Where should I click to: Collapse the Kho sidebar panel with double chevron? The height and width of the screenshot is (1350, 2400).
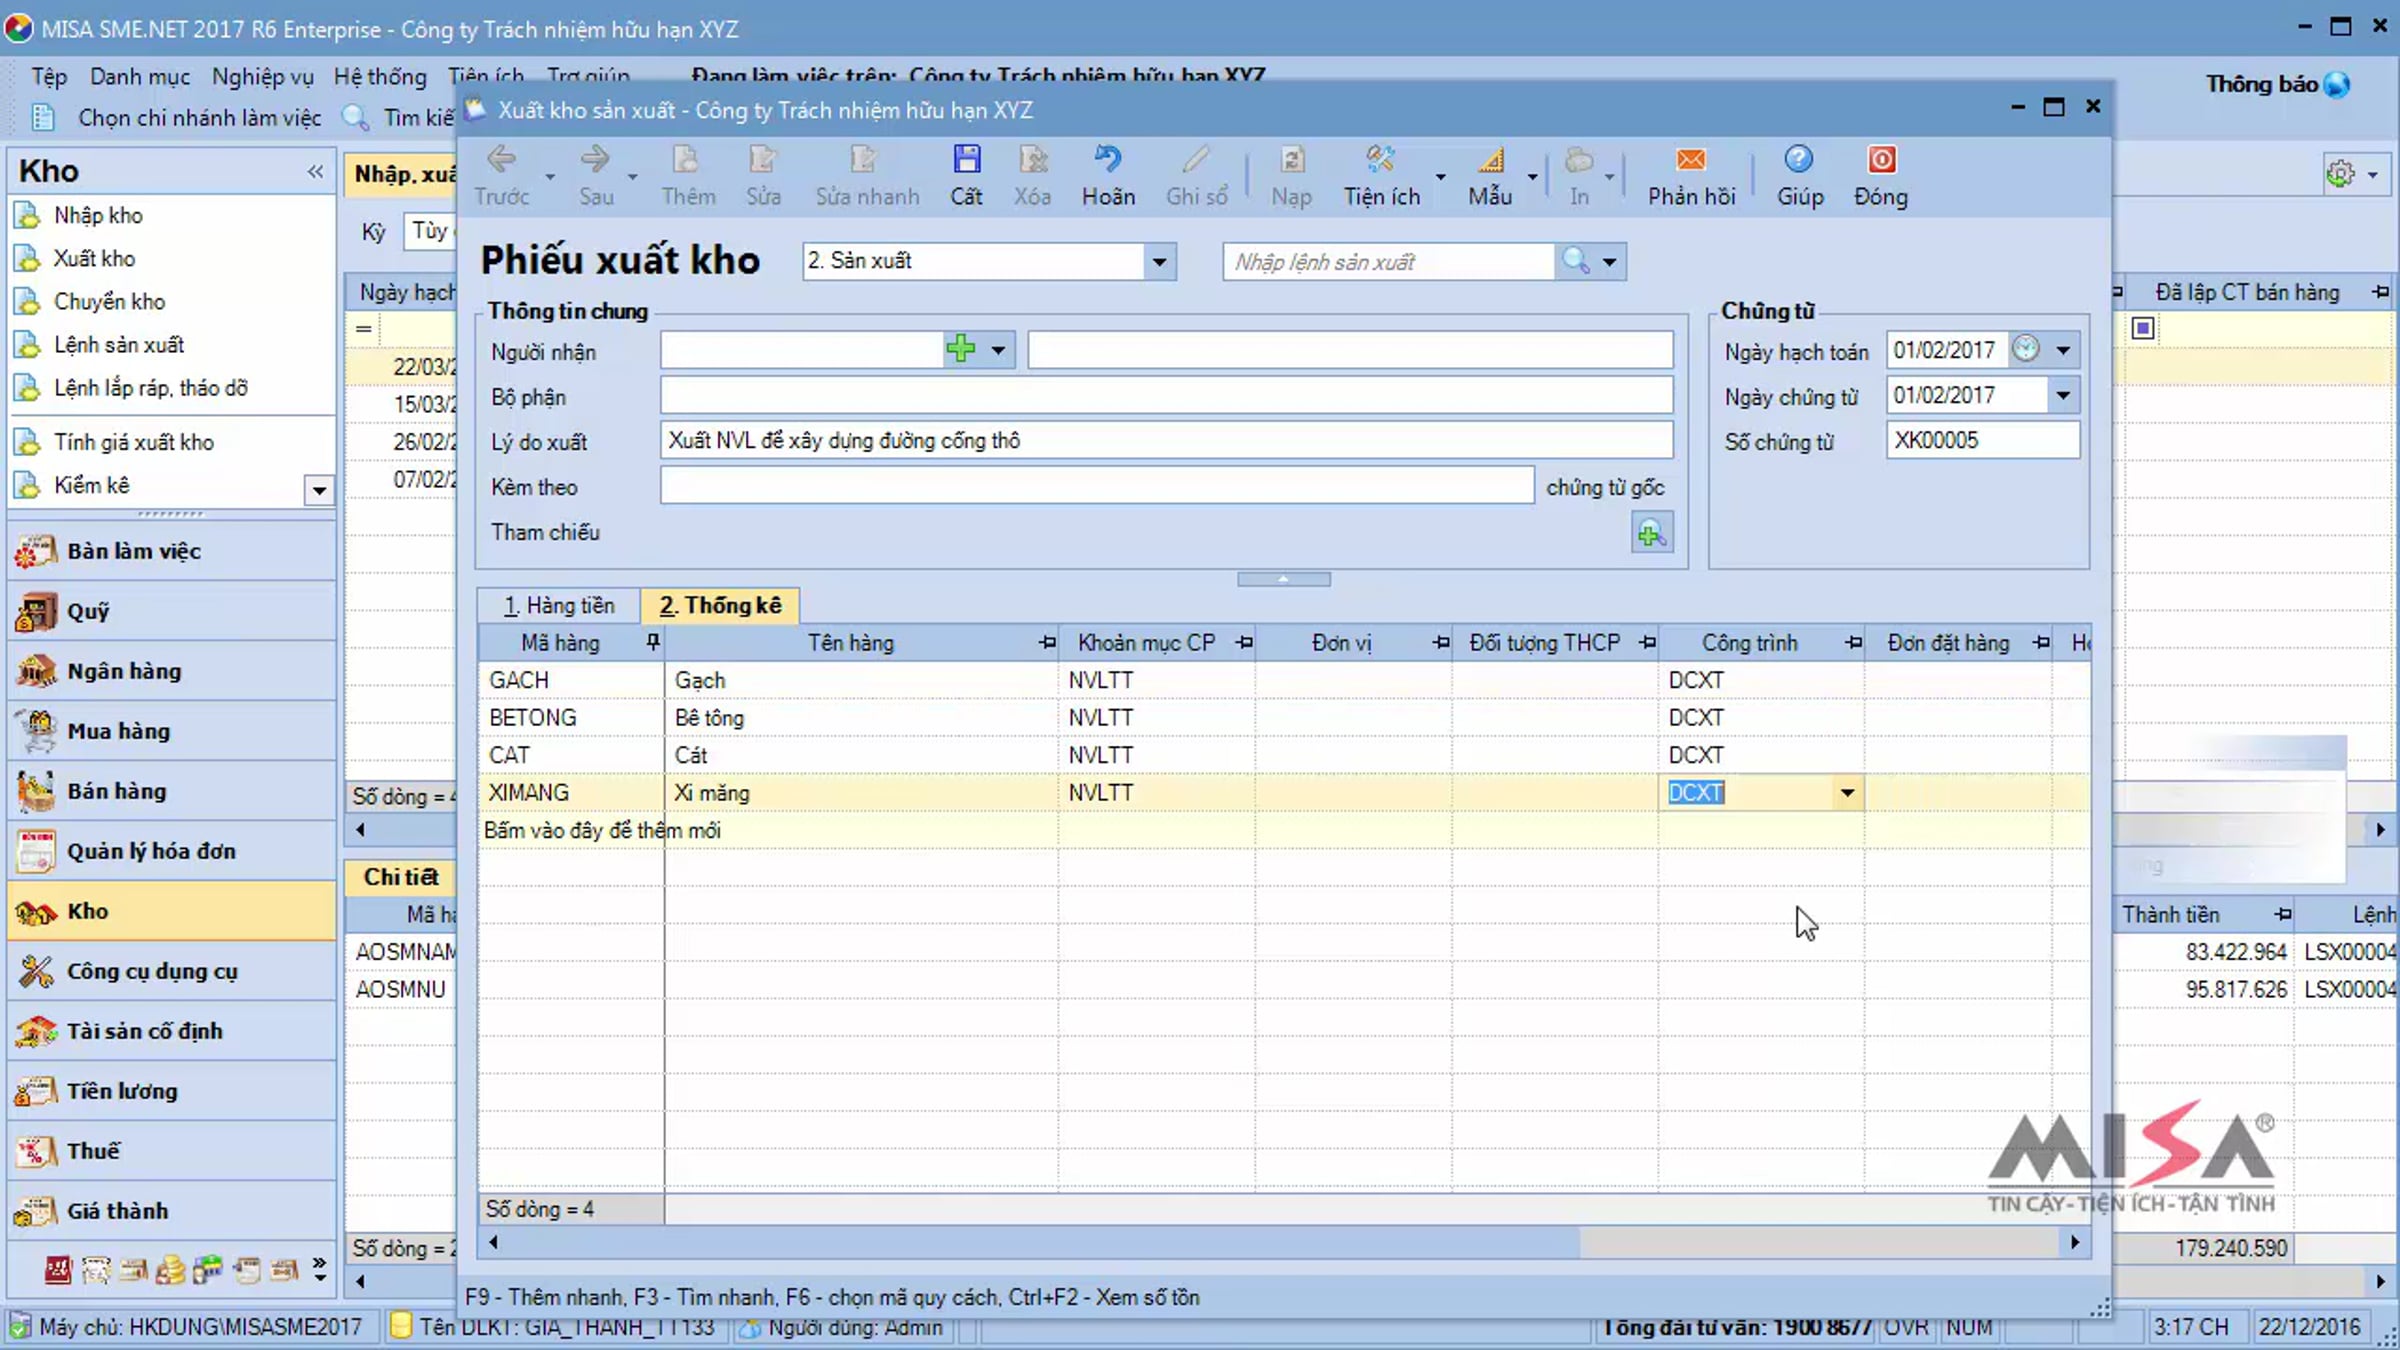click(315, 171)
